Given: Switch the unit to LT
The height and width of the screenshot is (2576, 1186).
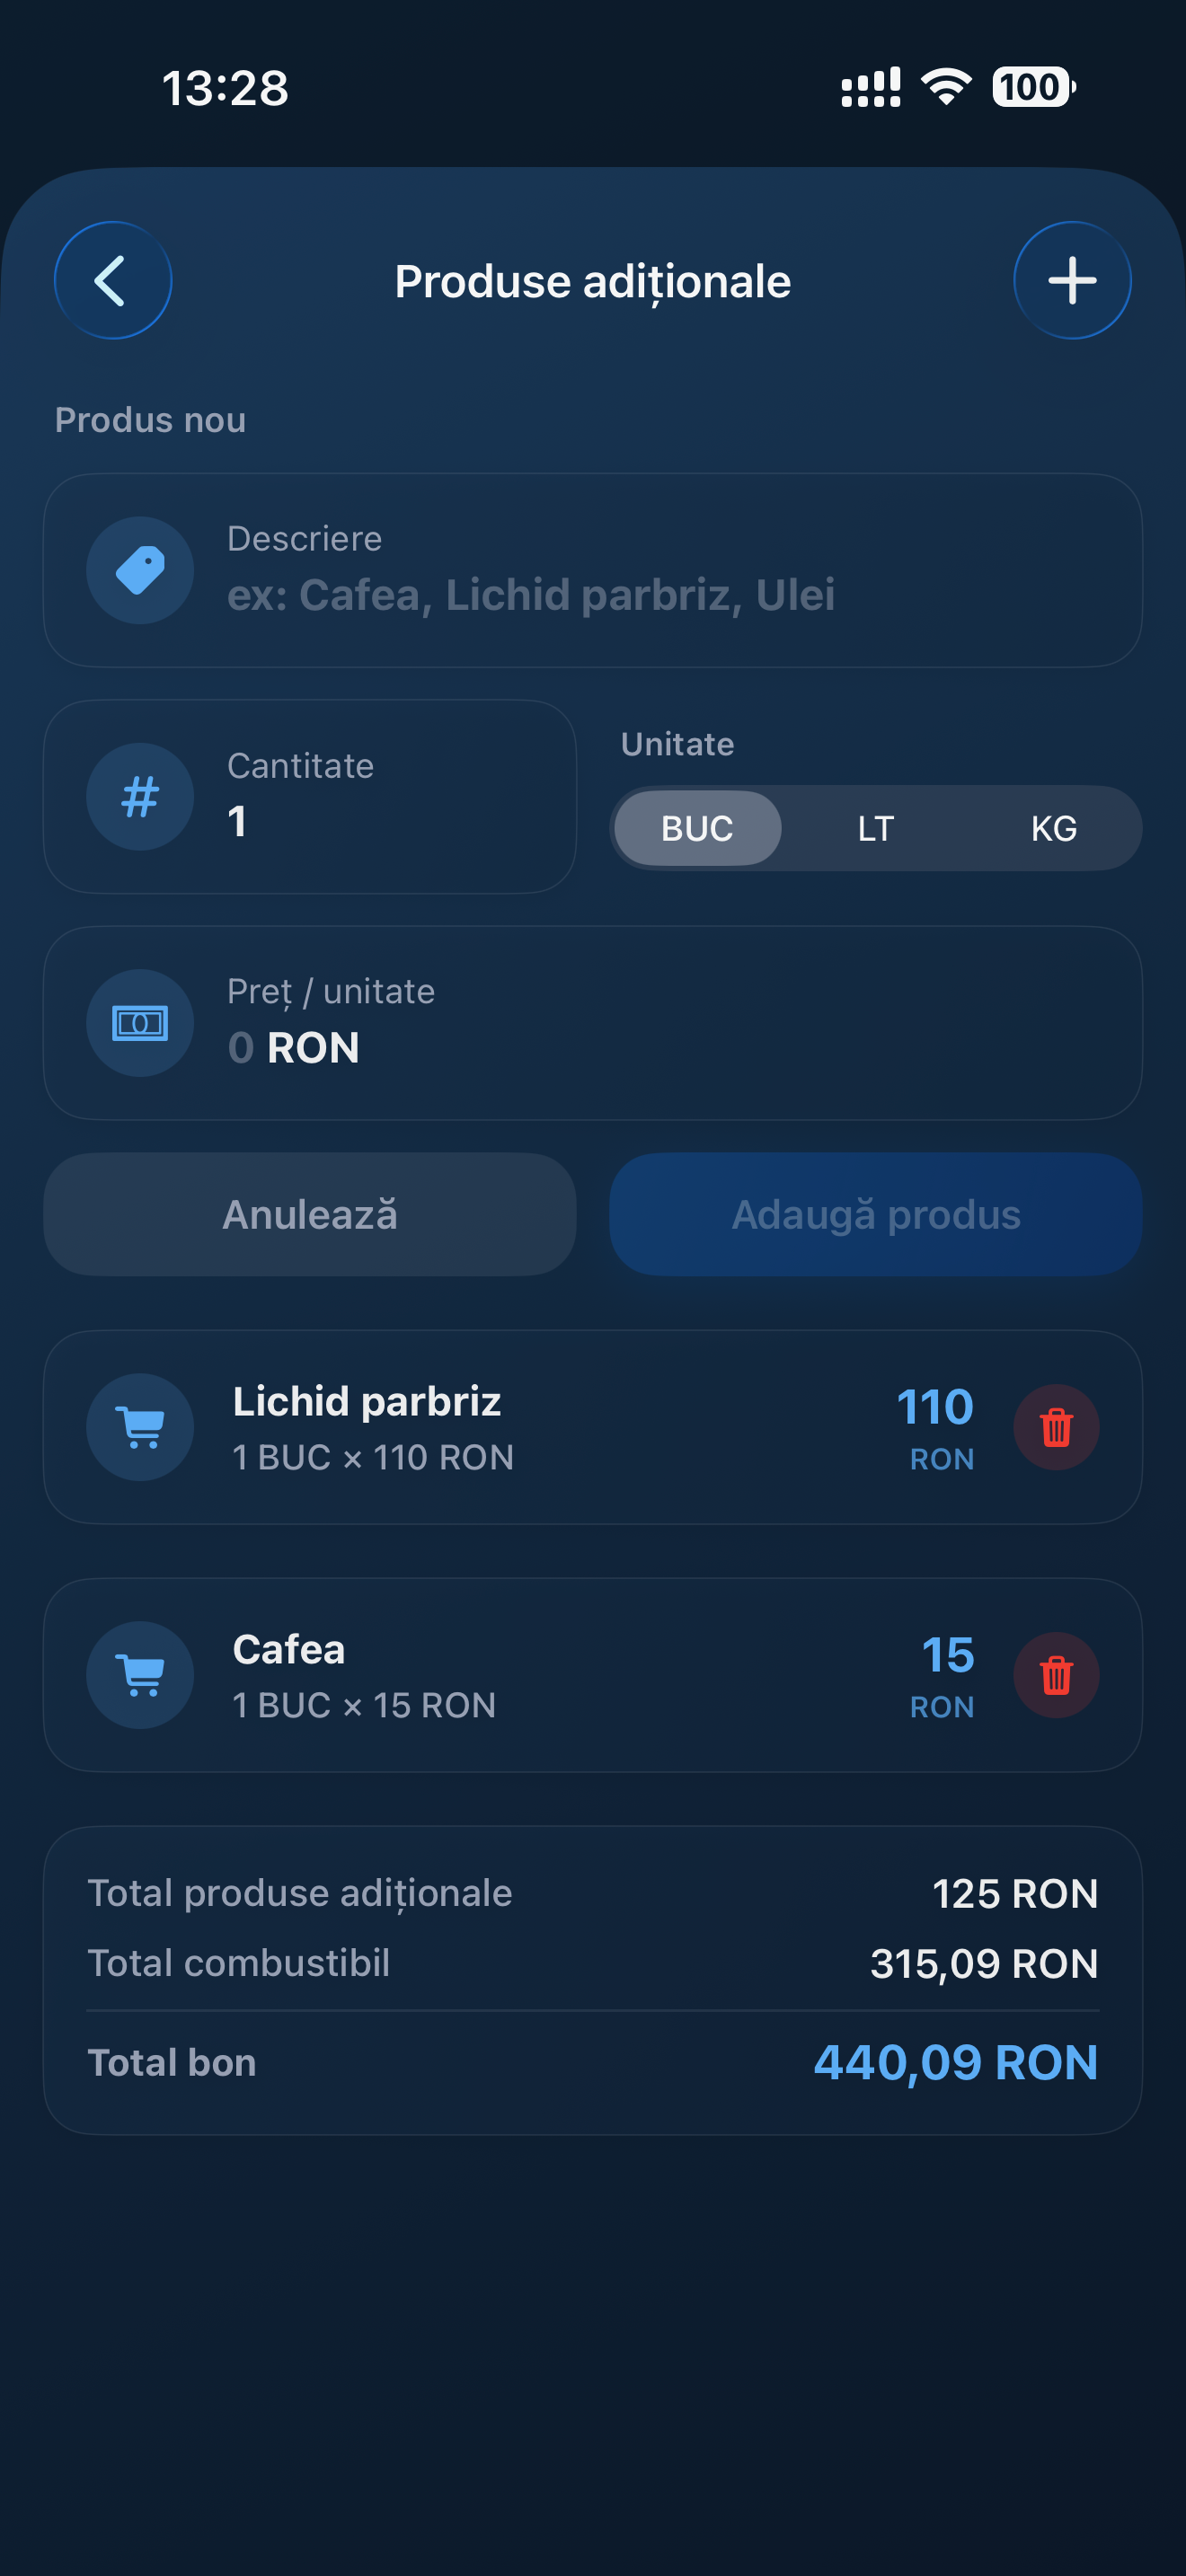Looking at the screenshot, I should 875,828.
